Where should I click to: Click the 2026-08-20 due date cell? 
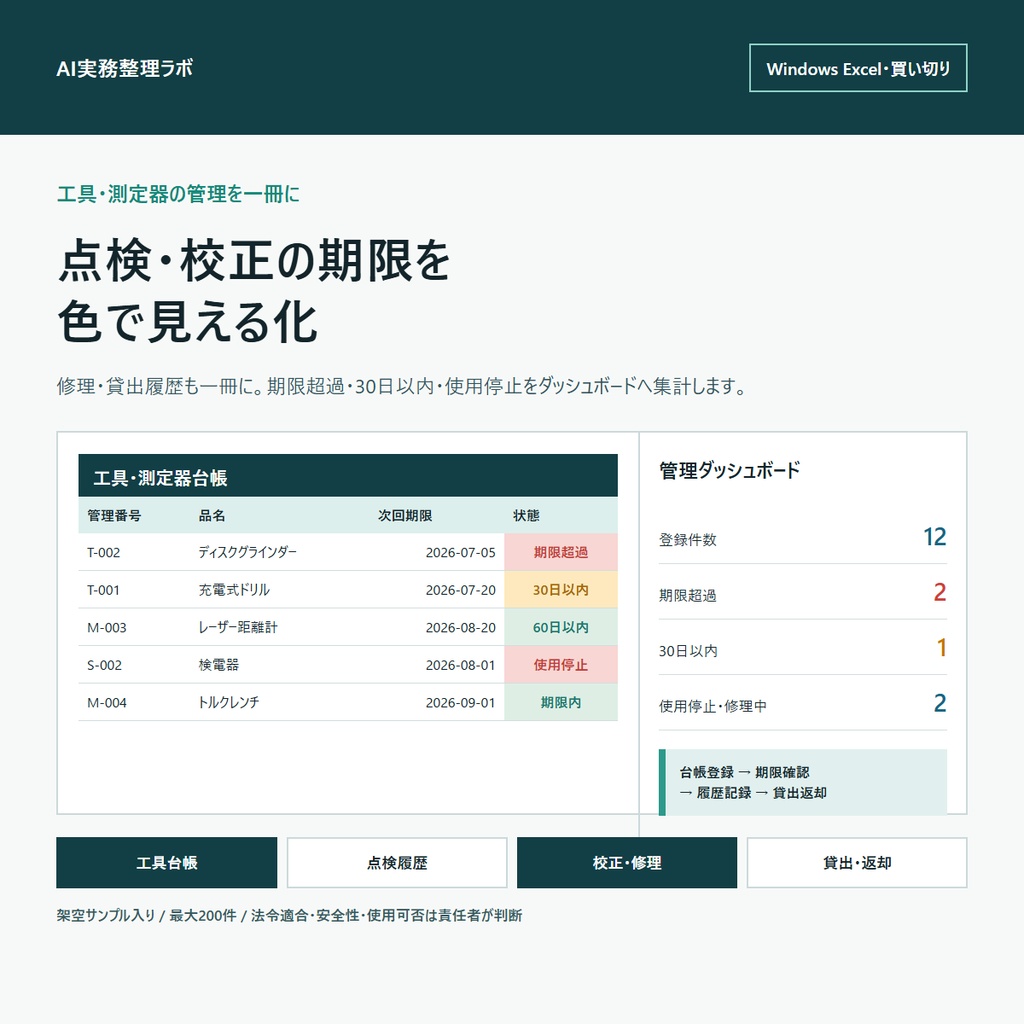click(x=460, y=628)
